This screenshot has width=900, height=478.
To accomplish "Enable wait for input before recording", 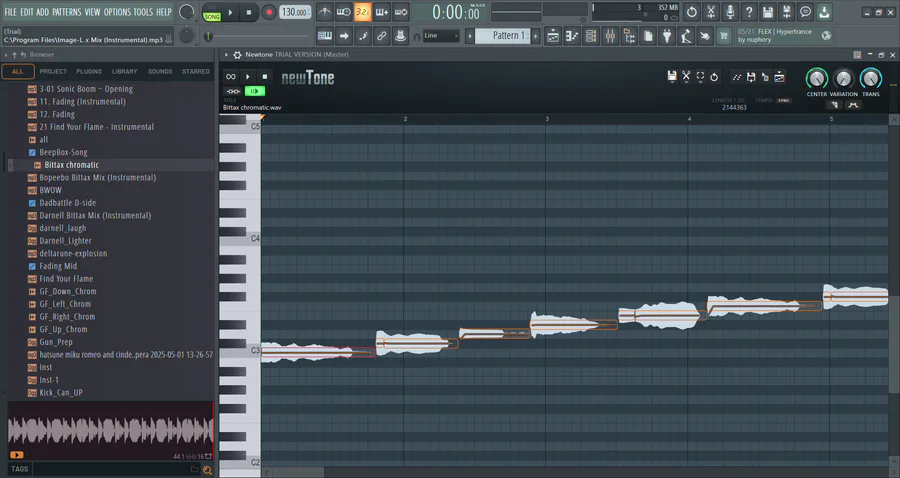I will tap(343, 11).
